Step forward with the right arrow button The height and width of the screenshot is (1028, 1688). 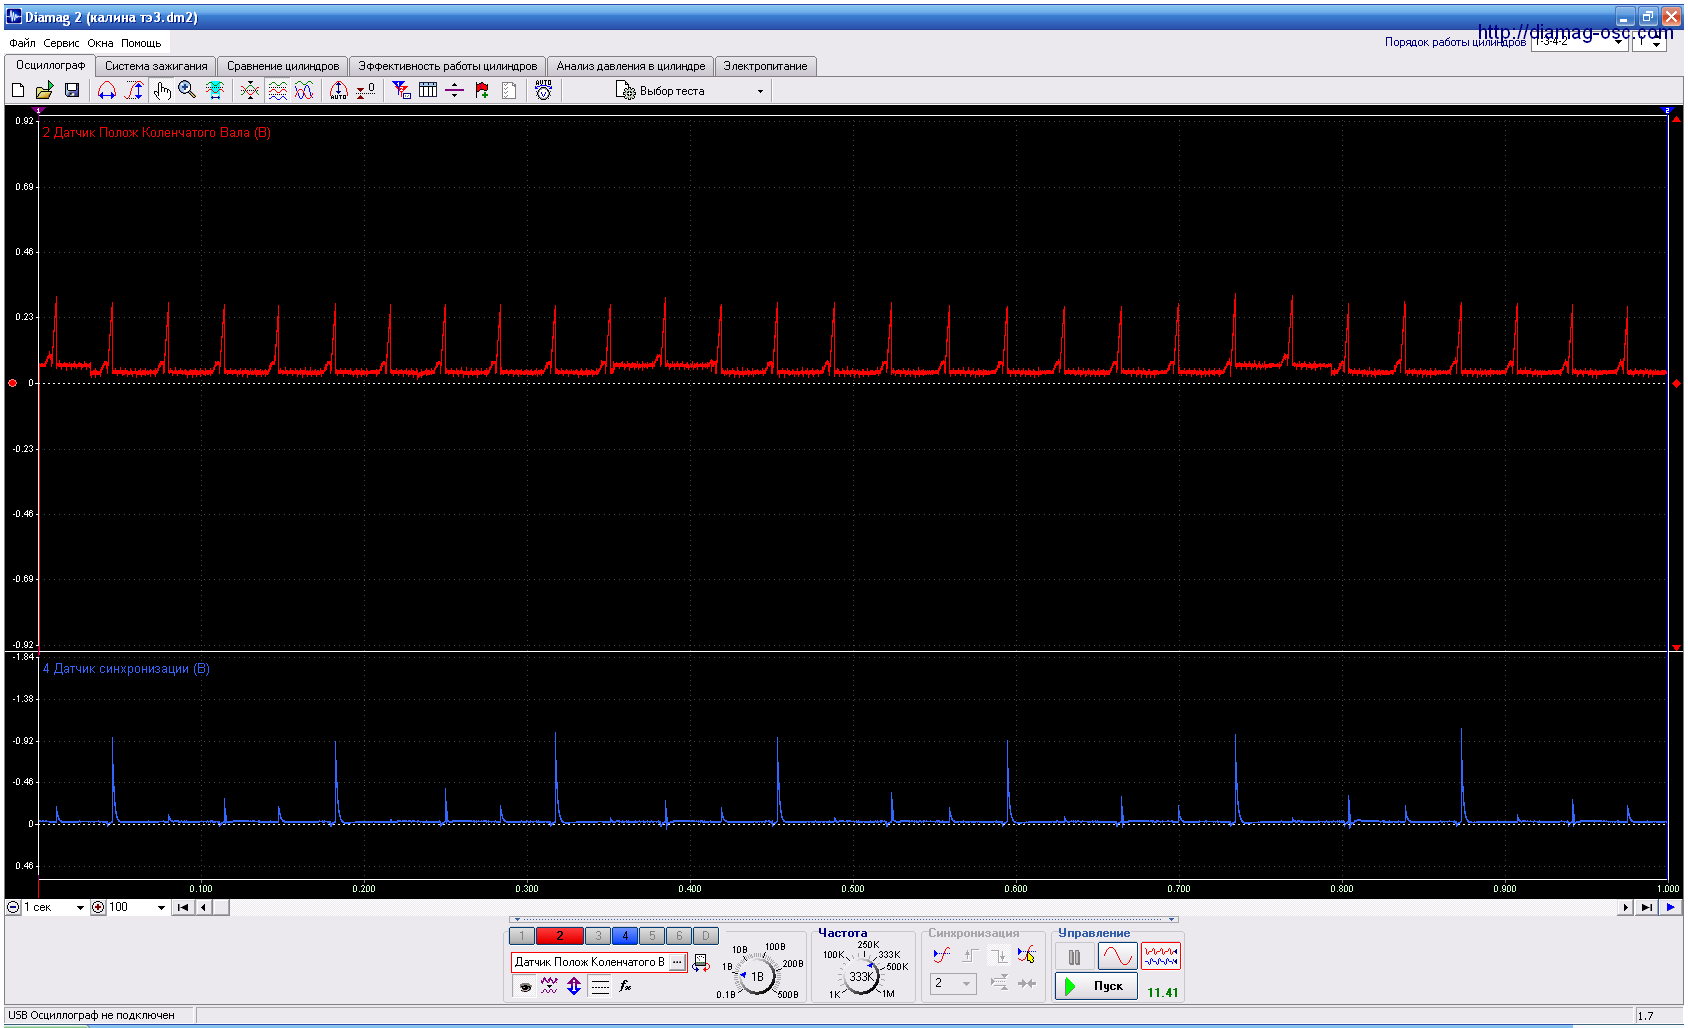[x=1625, y=908]
